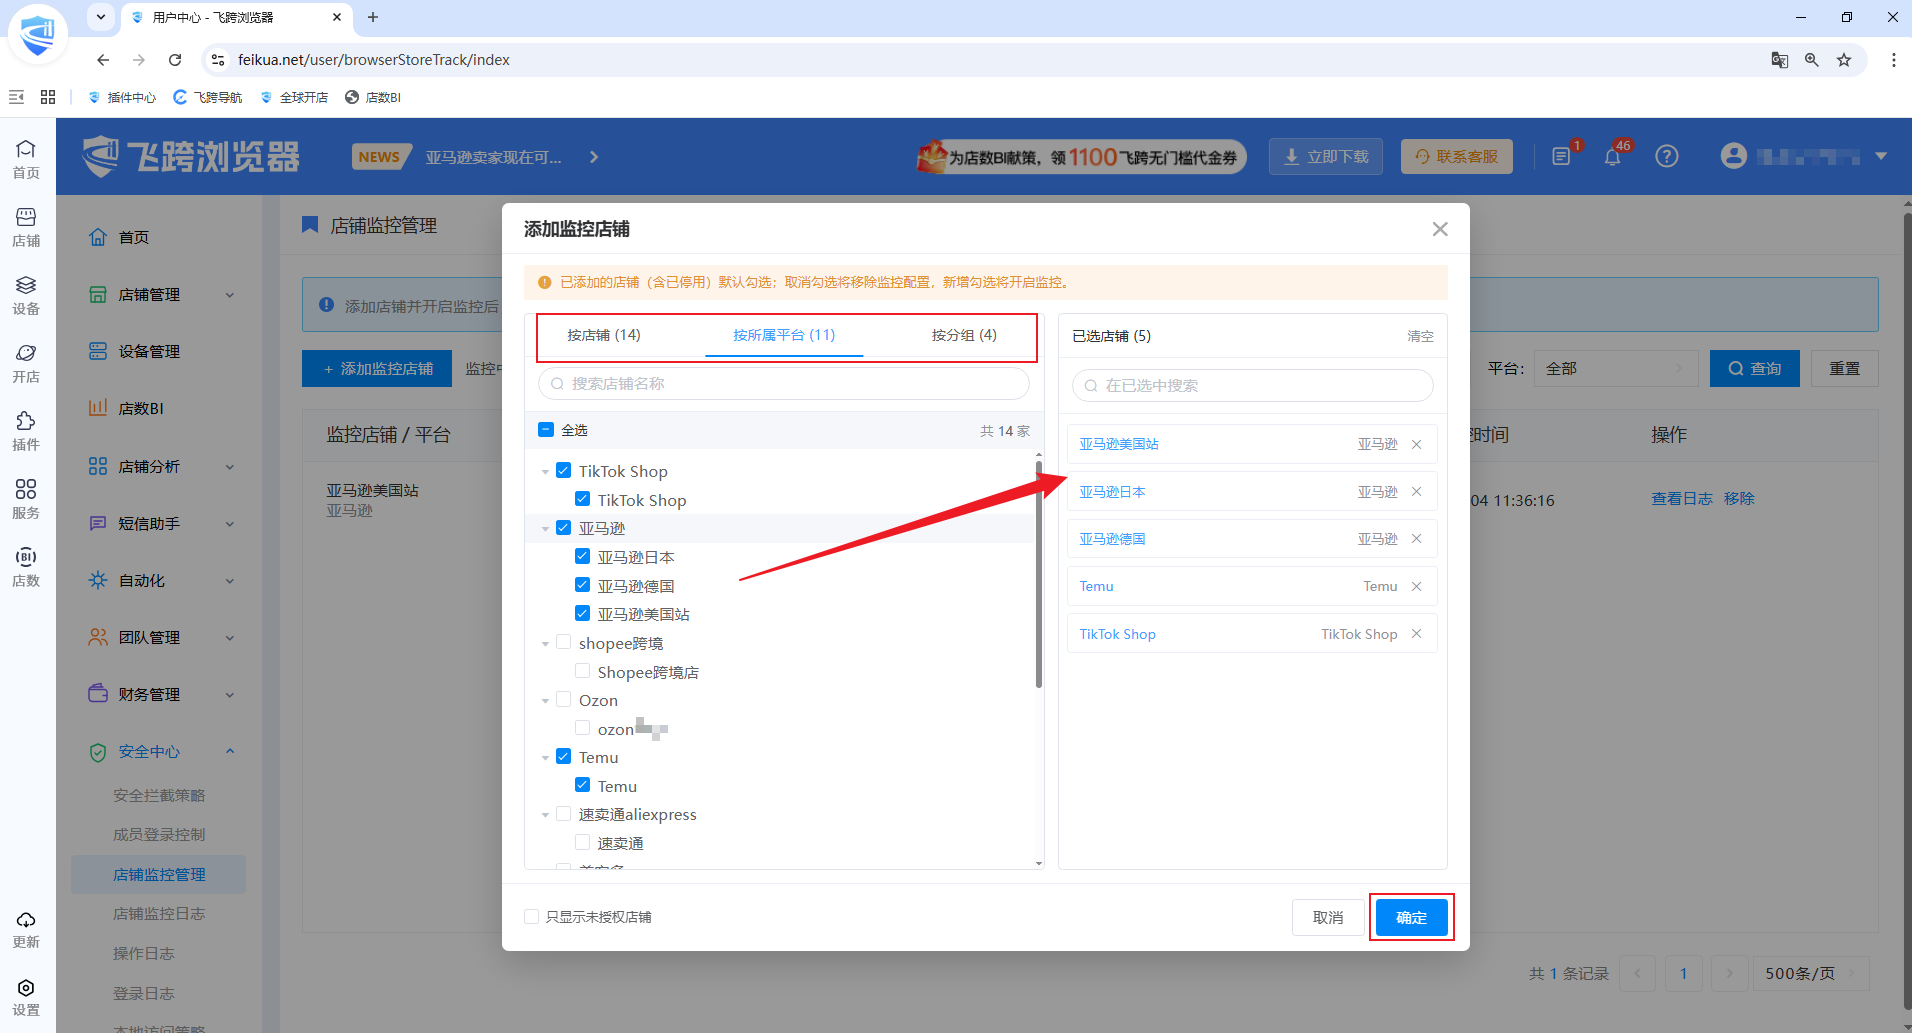Click the translate page icon in address bar
The height and width of the screenshot is (1033, 1912).
tap(1780, 60)
